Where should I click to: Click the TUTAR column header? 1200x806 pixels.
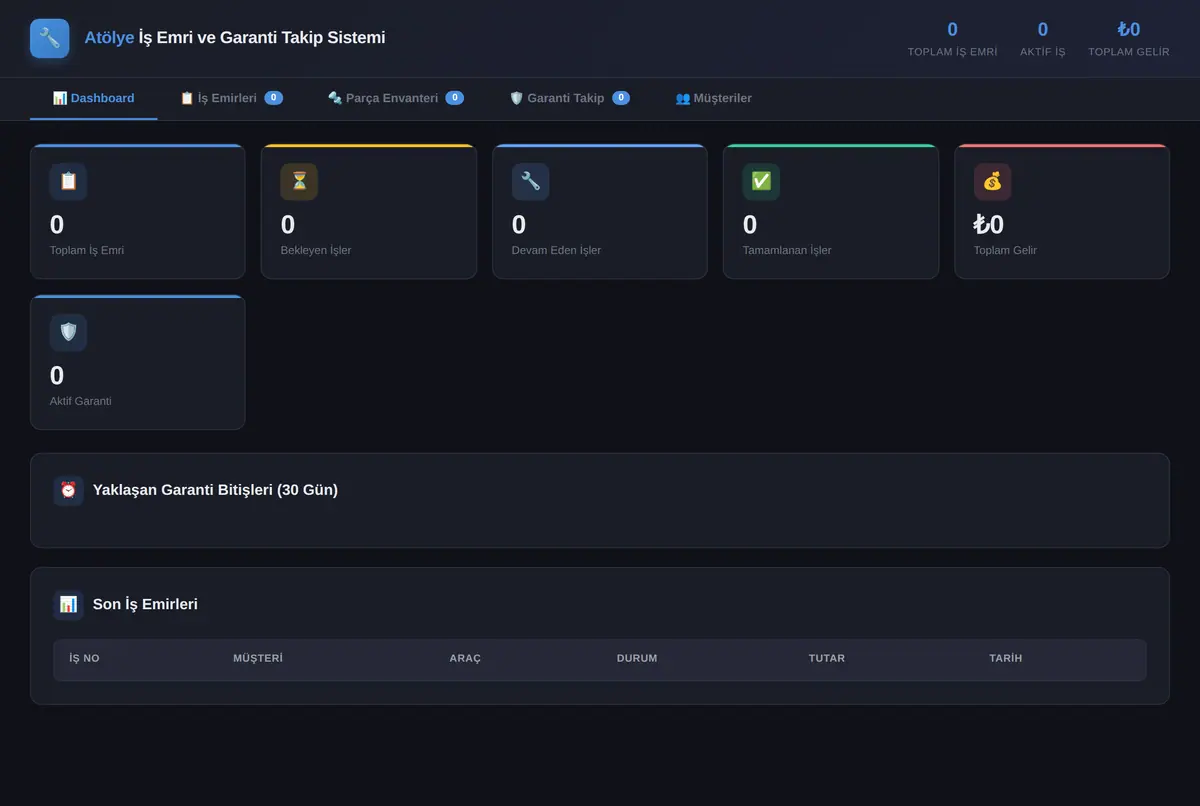coord(827,658)
